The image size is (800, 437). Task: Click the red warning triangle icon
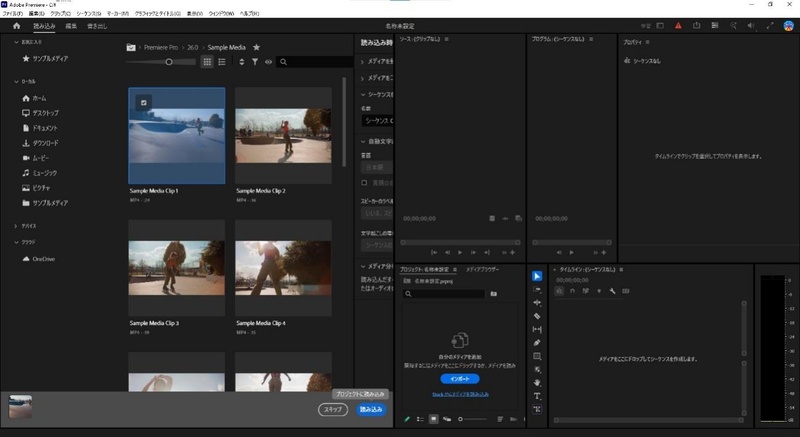click(678, 25)
